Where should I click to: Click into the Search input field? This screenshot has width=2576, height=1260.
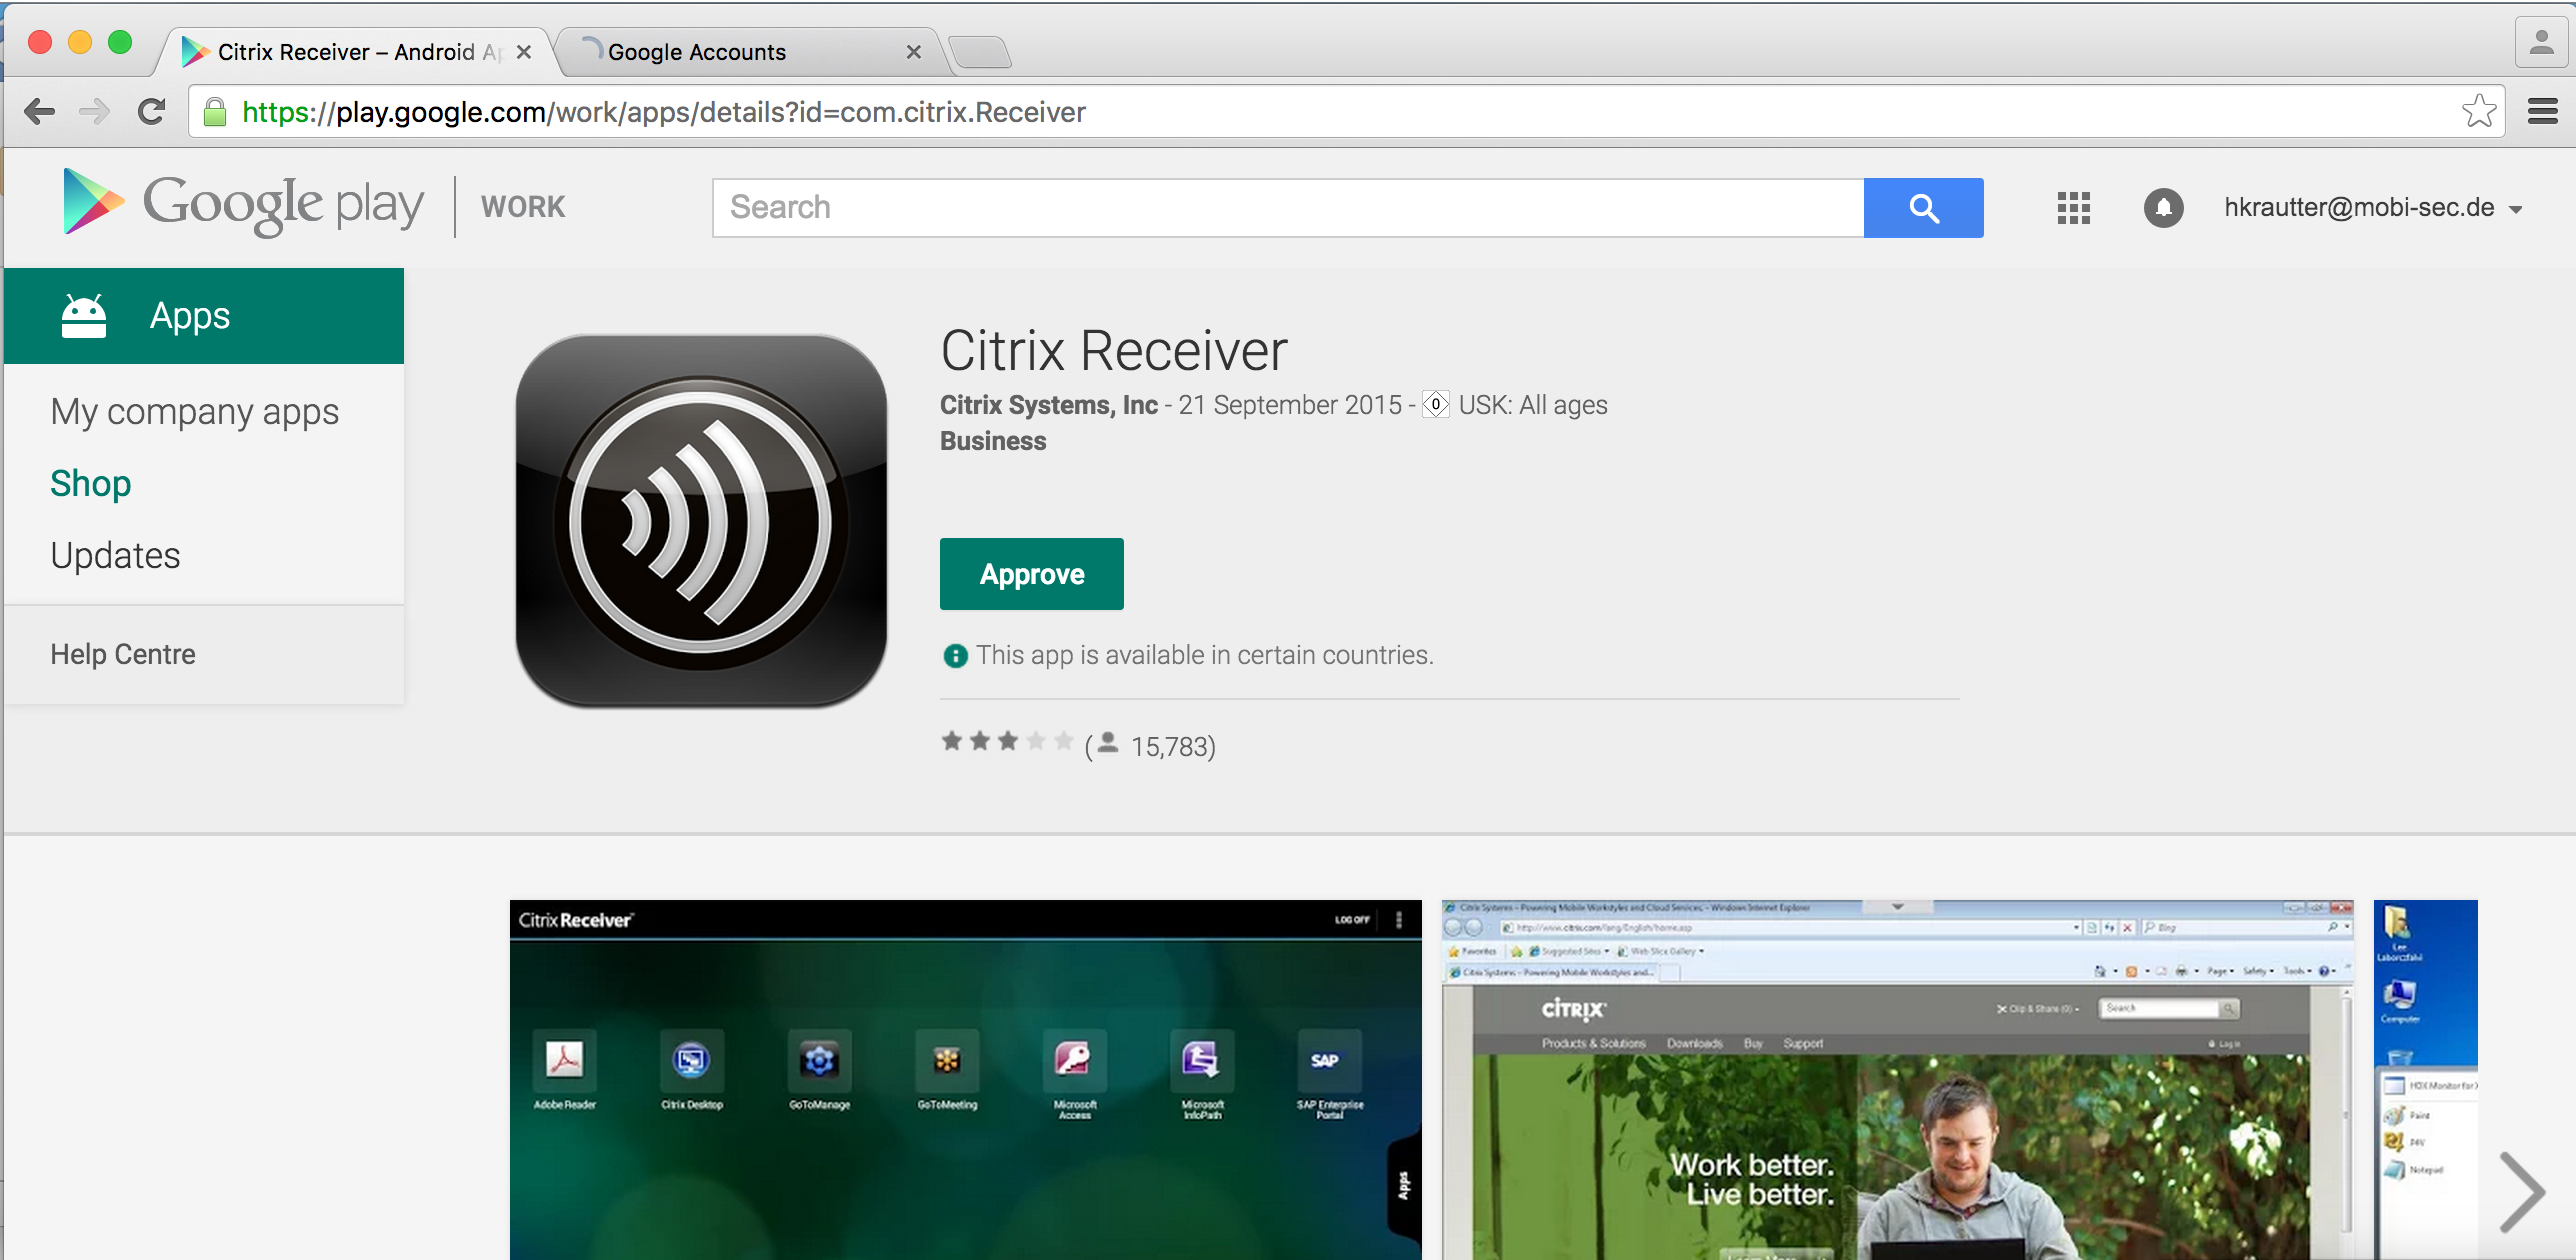[x=1287, y=208]
